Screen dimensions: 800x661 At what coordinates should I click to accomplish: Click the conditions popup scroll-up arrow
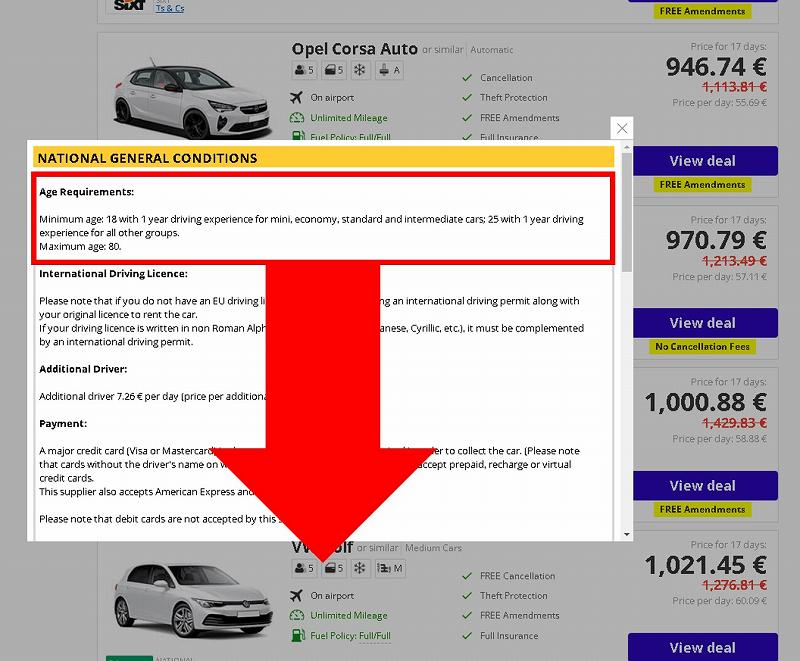click(627, 147)
